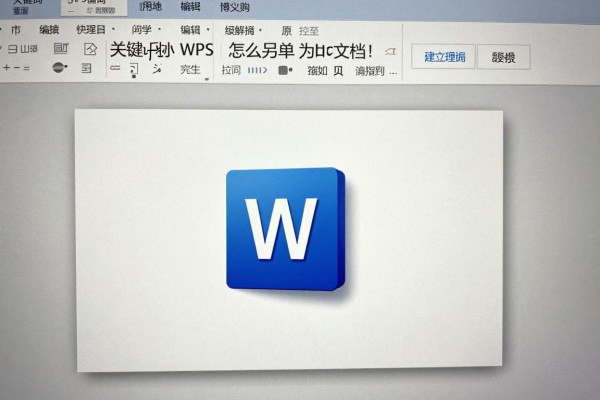600x400 pixels.
Task: Open the 市 menu in the ribbon
Action: pyautogui.click(x=16, y=29)
